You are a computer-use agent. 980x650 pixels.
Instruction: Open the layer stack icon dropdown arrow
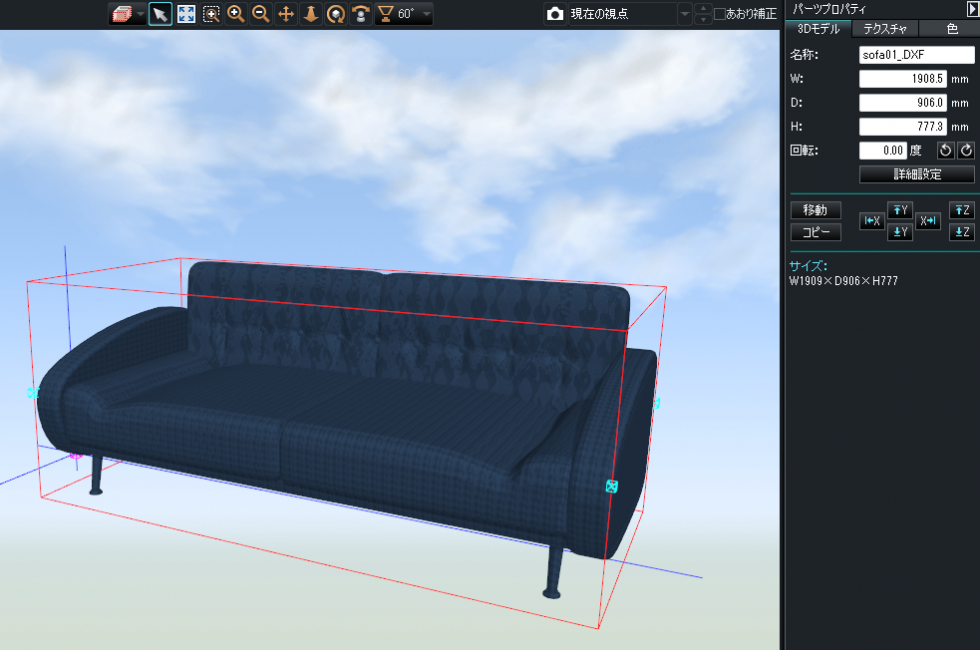140,14
